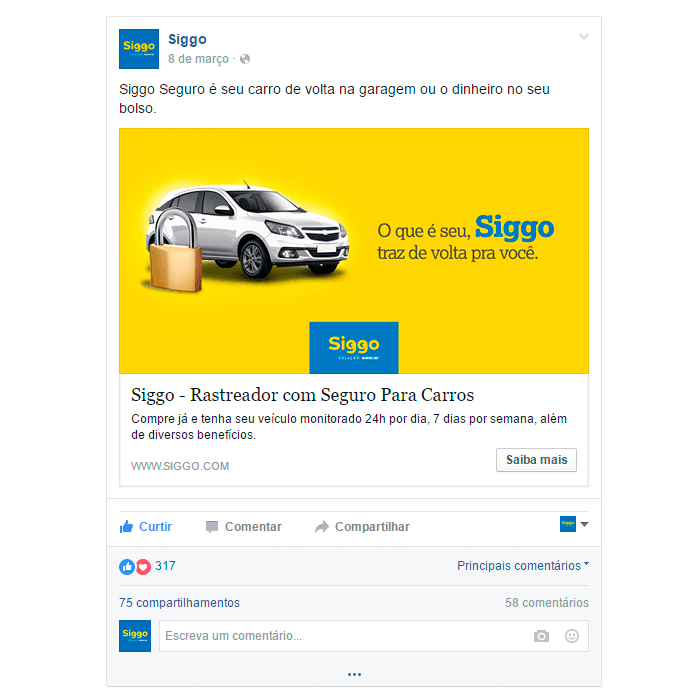The height and width of the screenshot is (700, 700).
Task: Click the red heart reaction icon
Action: [143, 567]
